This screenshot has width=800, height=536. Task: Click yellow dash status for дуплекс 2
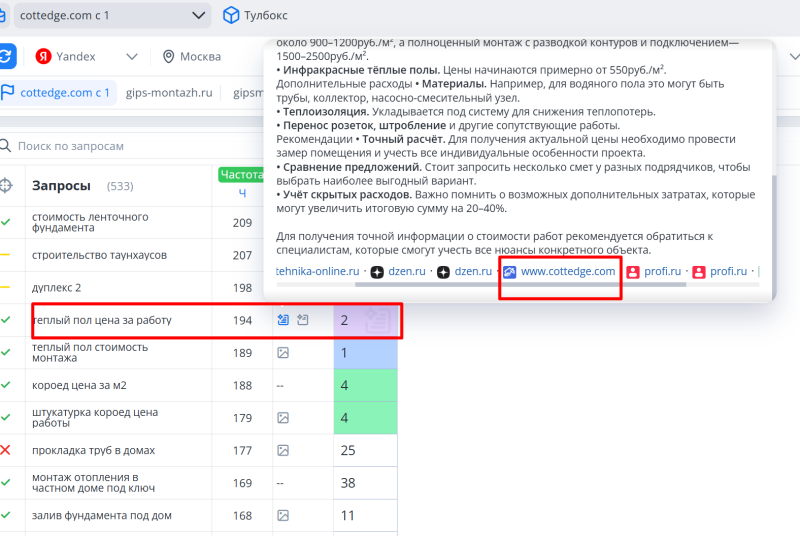(5, 287)
